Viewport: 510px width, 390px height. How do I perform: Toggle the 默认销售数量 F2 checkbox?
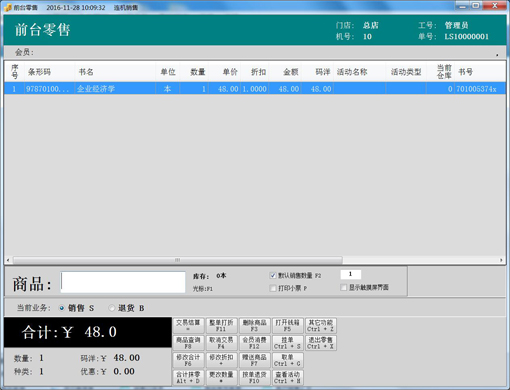[x=273, y=275]
